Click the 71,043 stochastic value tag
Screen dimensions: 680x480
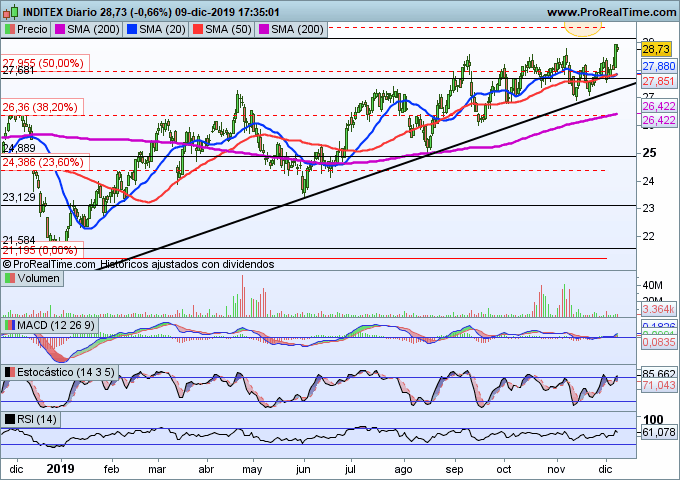pos(659,385)
